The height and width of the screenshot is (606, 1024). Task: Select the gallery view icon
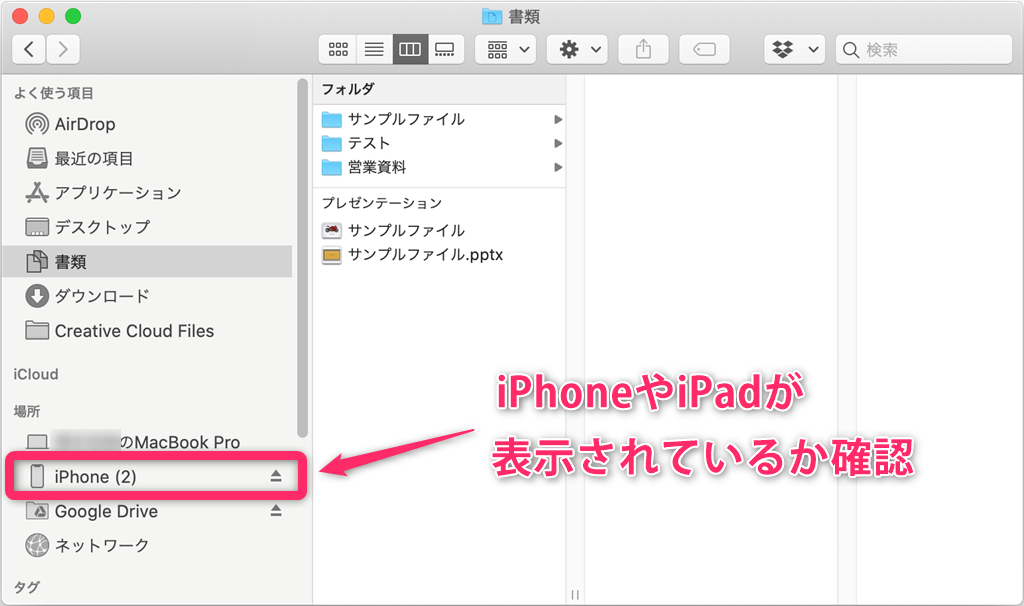445,48
